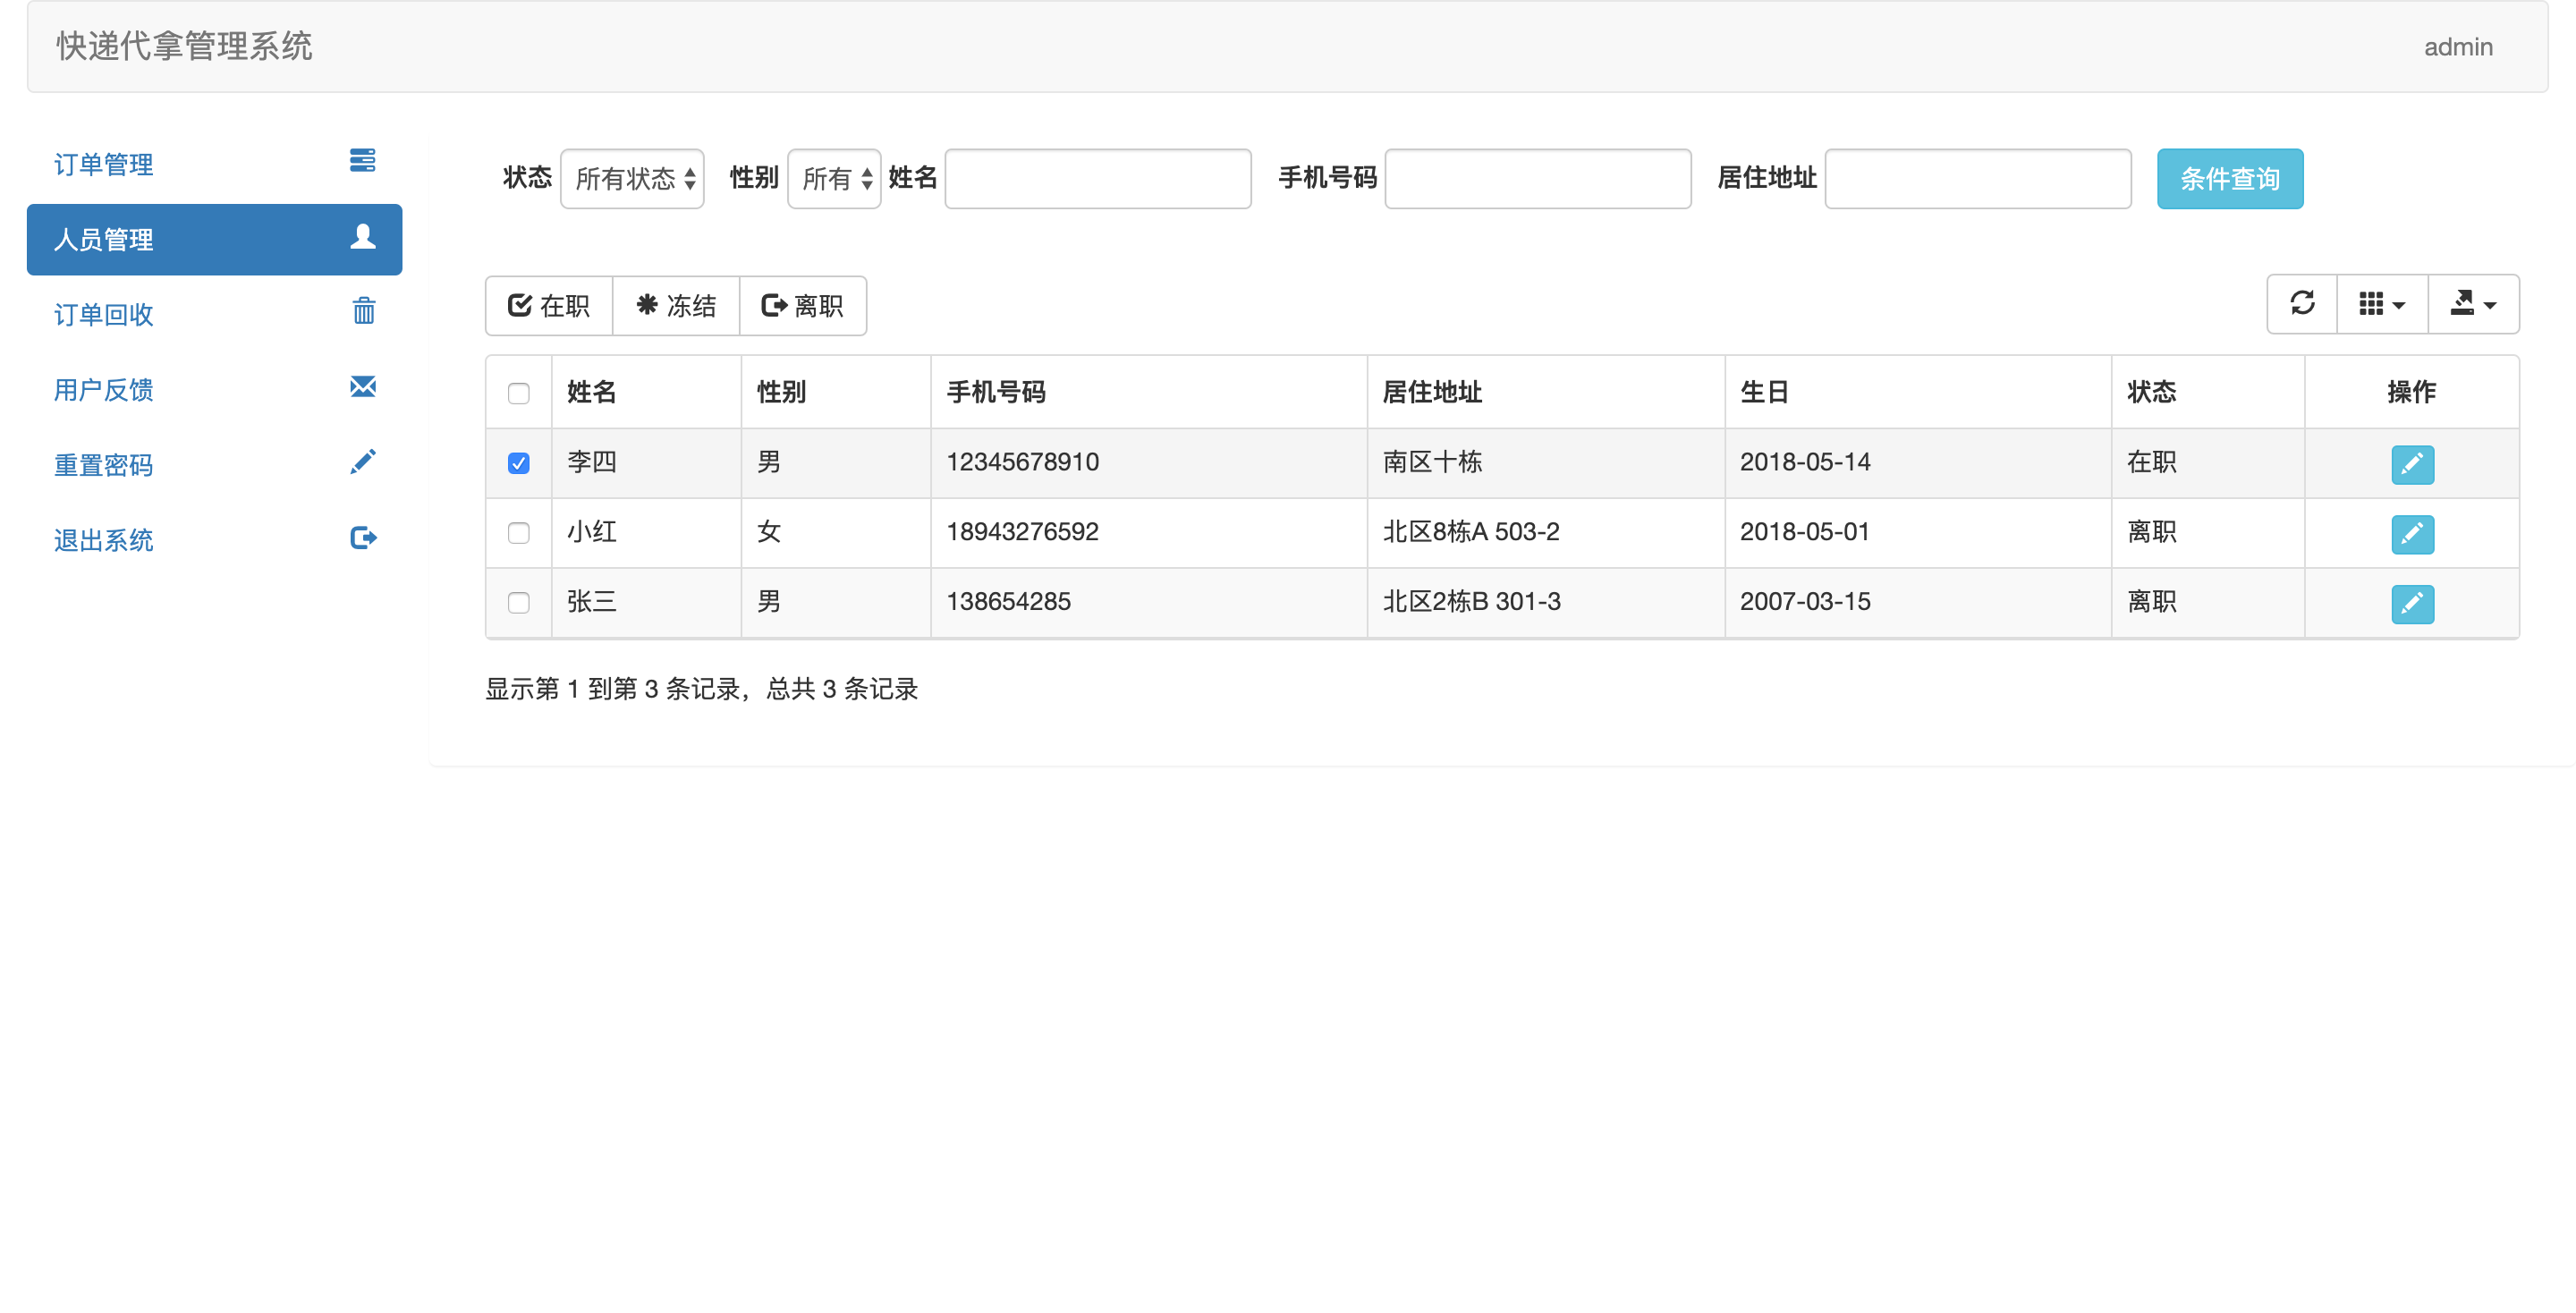Click the 用户反馈 envelope icon

pos(363,387)
